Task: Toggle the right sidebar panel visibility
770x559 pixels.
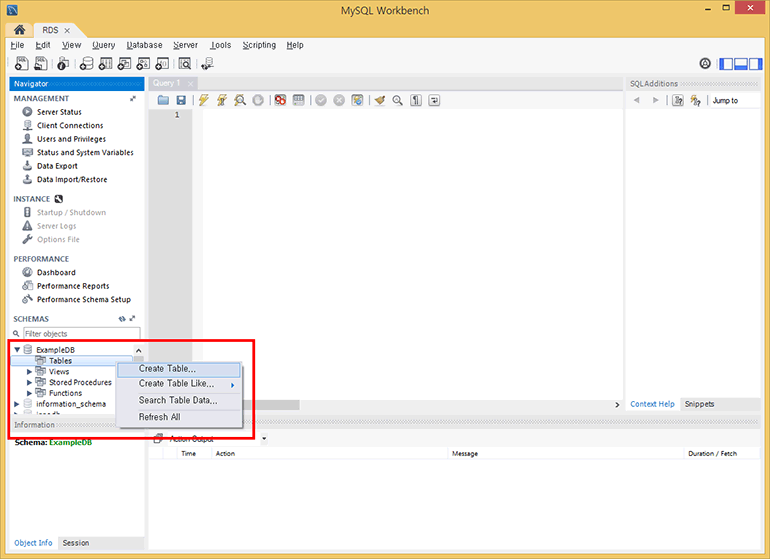Action: point(756,63)
